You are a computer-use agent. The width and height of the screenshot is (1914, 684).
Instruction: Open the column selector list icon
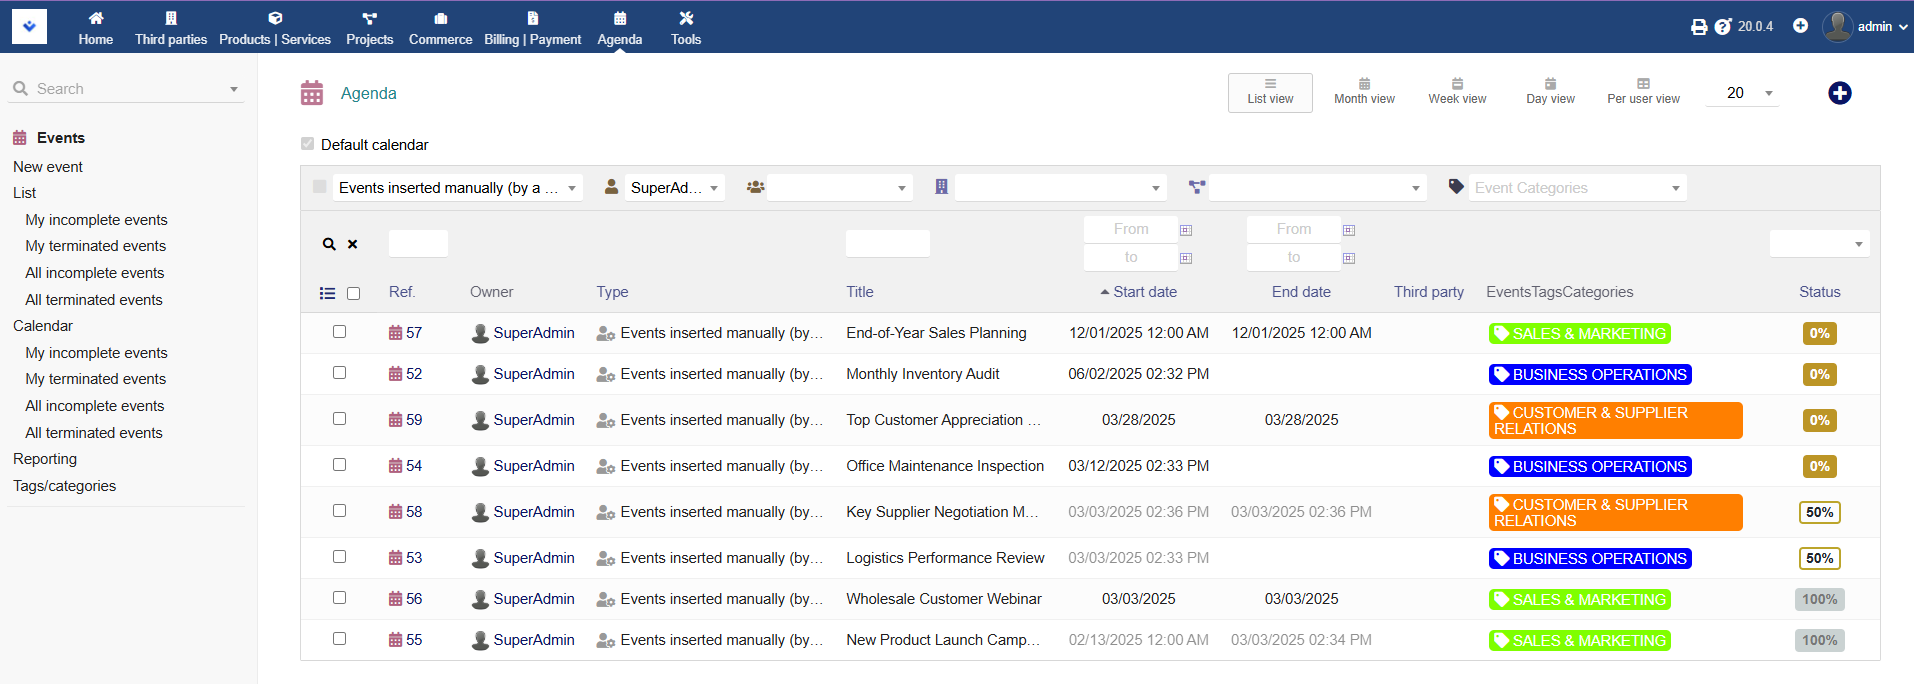[327, 293]
